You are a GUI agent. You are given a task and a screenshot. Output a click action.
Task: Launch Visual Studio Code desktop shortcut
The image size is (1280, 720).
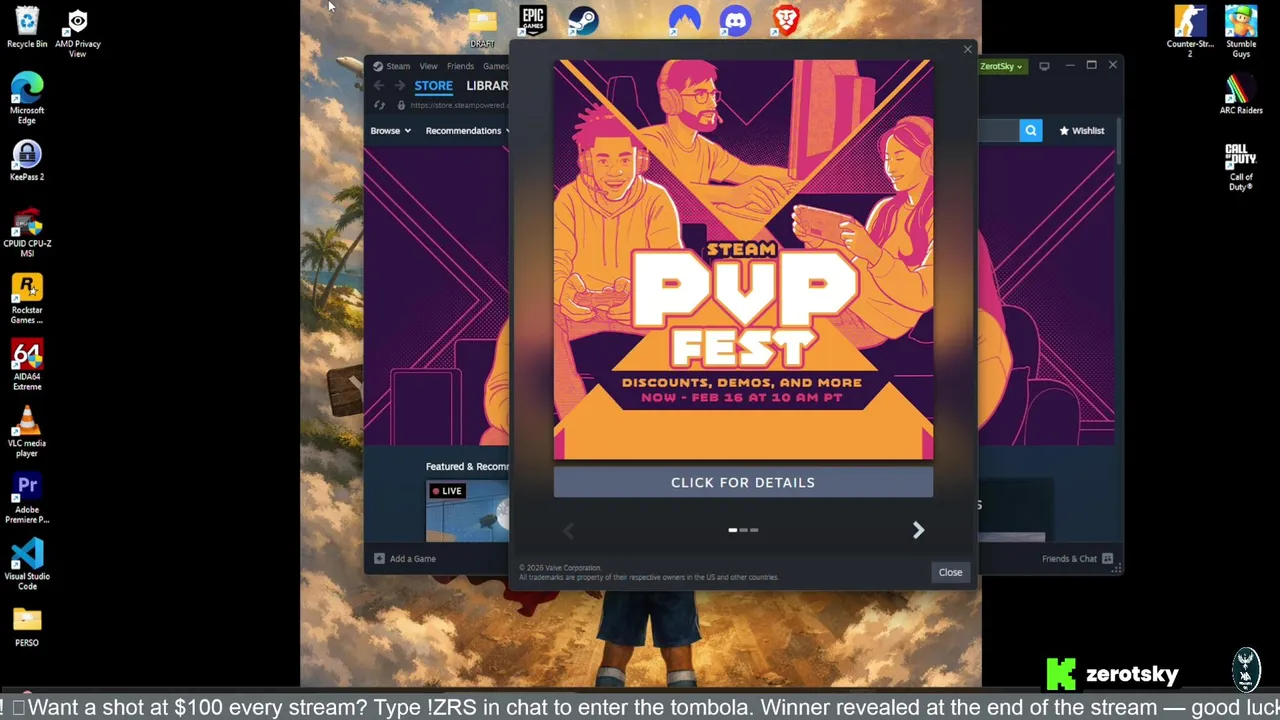pyautogui.click(x=27, y=564)
